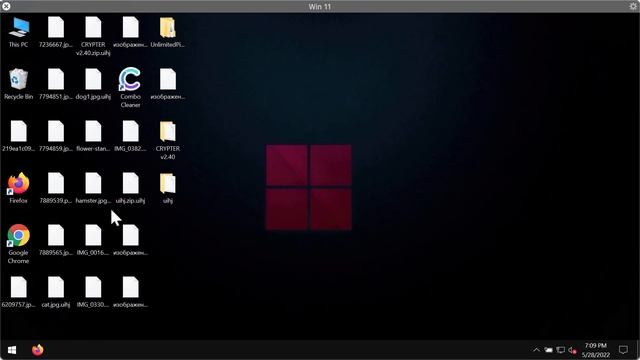Select the UnlimitedPi... folder on desktop
Screen dimensions: 640x360
(167, 33)
